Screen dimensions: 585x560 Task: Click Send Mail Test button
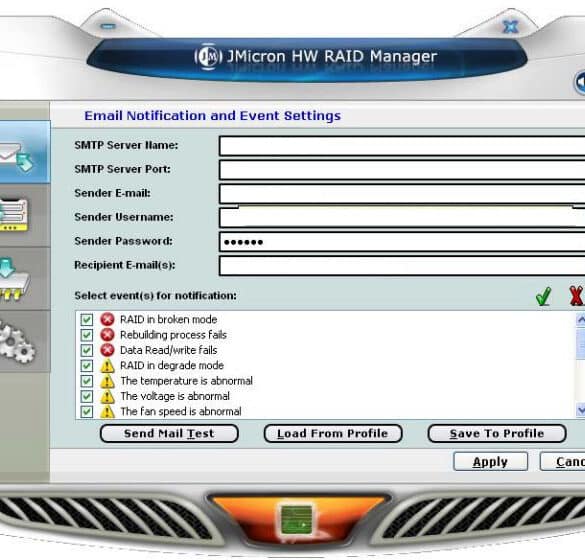pyautogui.click(x=169, y=434)
